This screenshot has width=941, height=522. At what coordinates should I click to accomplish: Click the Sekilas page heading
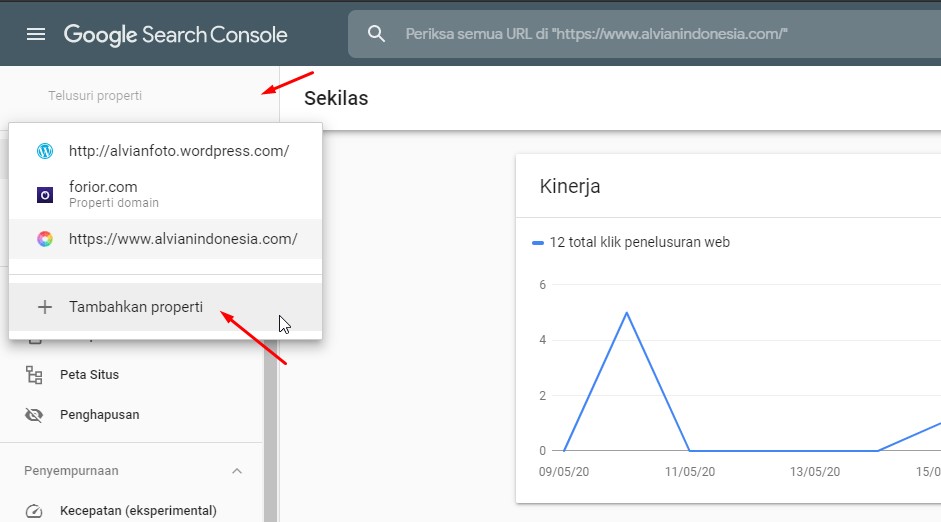point(336,98)
